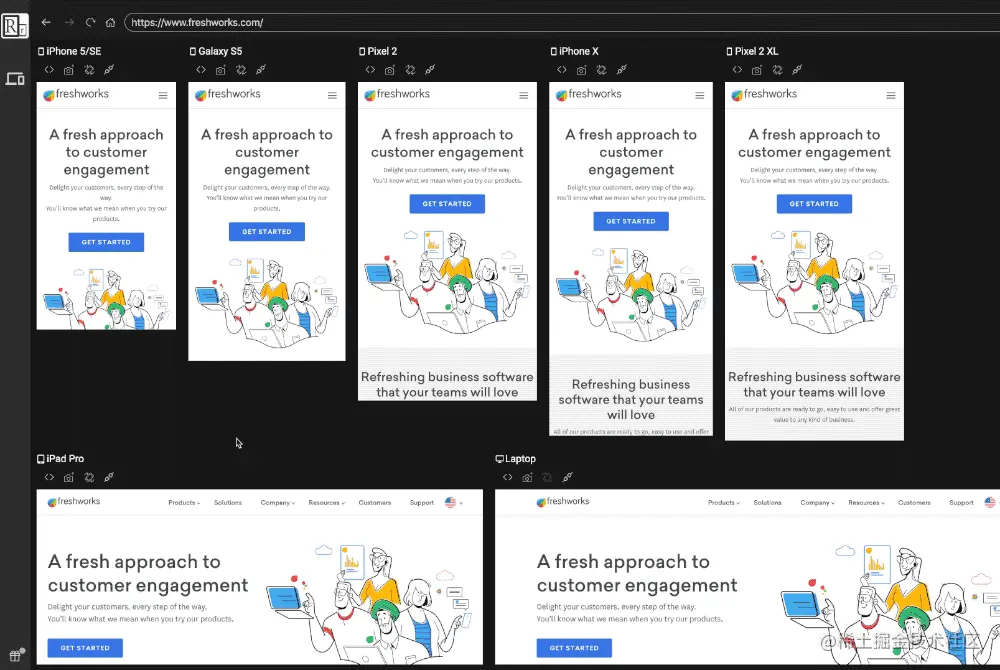
Task: Rotate the Pixel 2 XL device orientation
Action: point(777,70)
